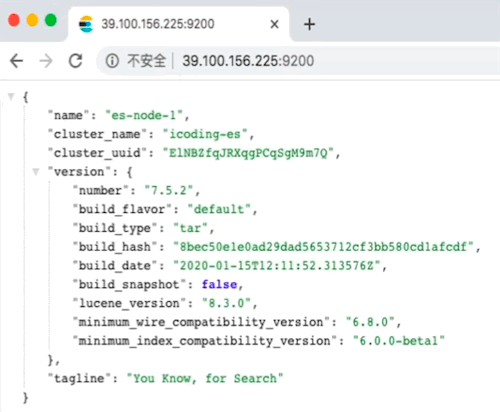Focus the address bar URL 39.100.156.225:9200

[x=248, y=61]
